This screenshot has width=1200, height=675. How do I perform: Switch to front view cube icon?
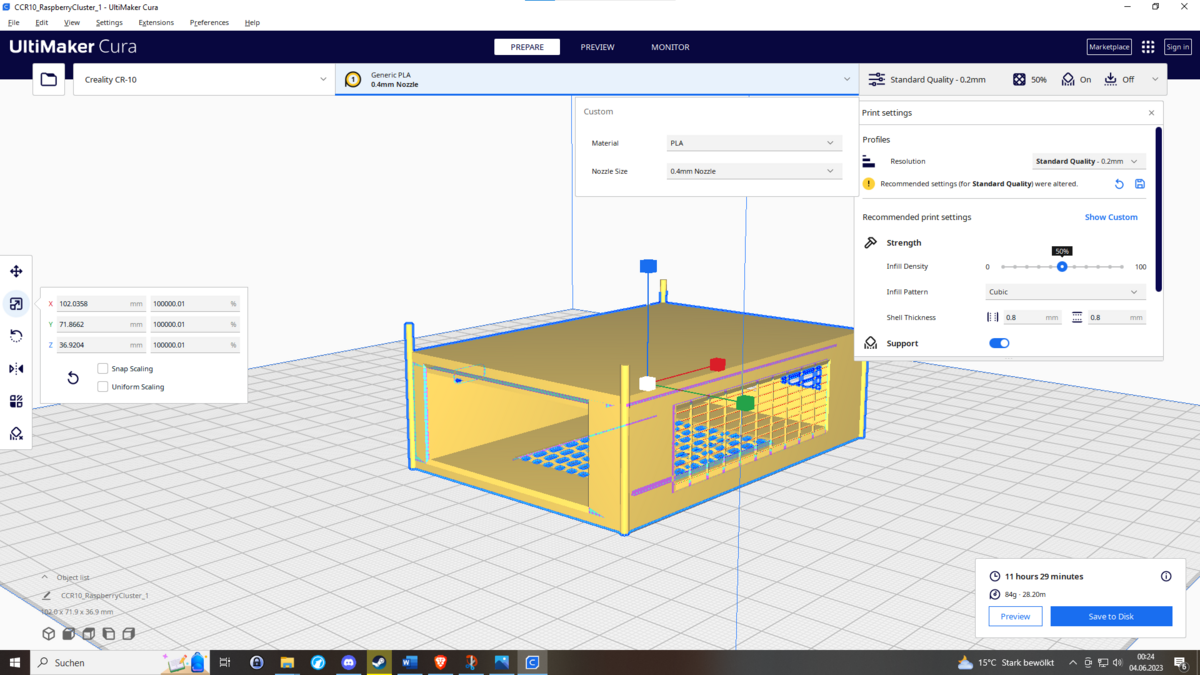69,633
